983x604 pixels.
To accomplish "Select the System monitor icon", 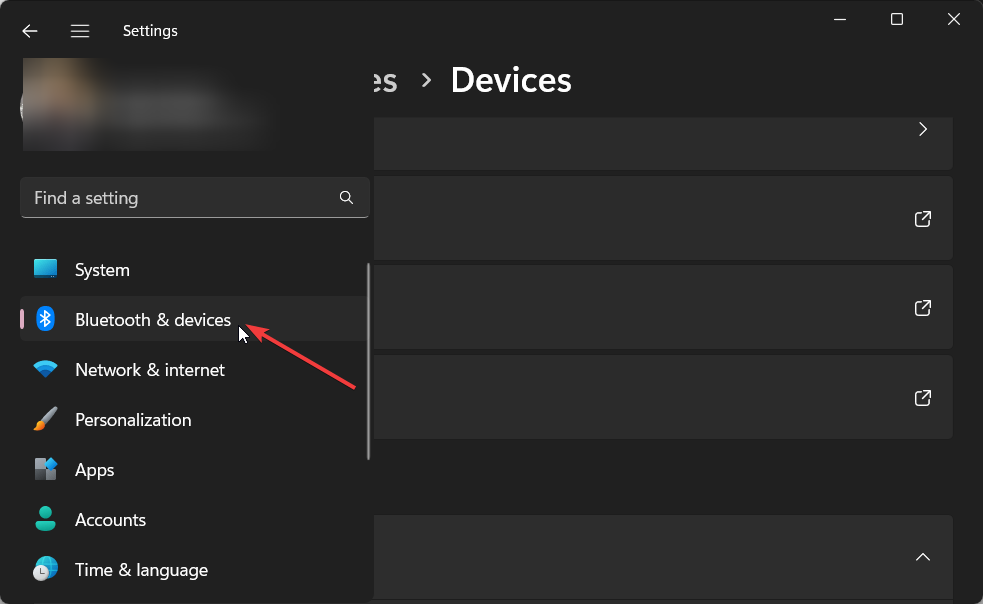I will pos(45,268).
